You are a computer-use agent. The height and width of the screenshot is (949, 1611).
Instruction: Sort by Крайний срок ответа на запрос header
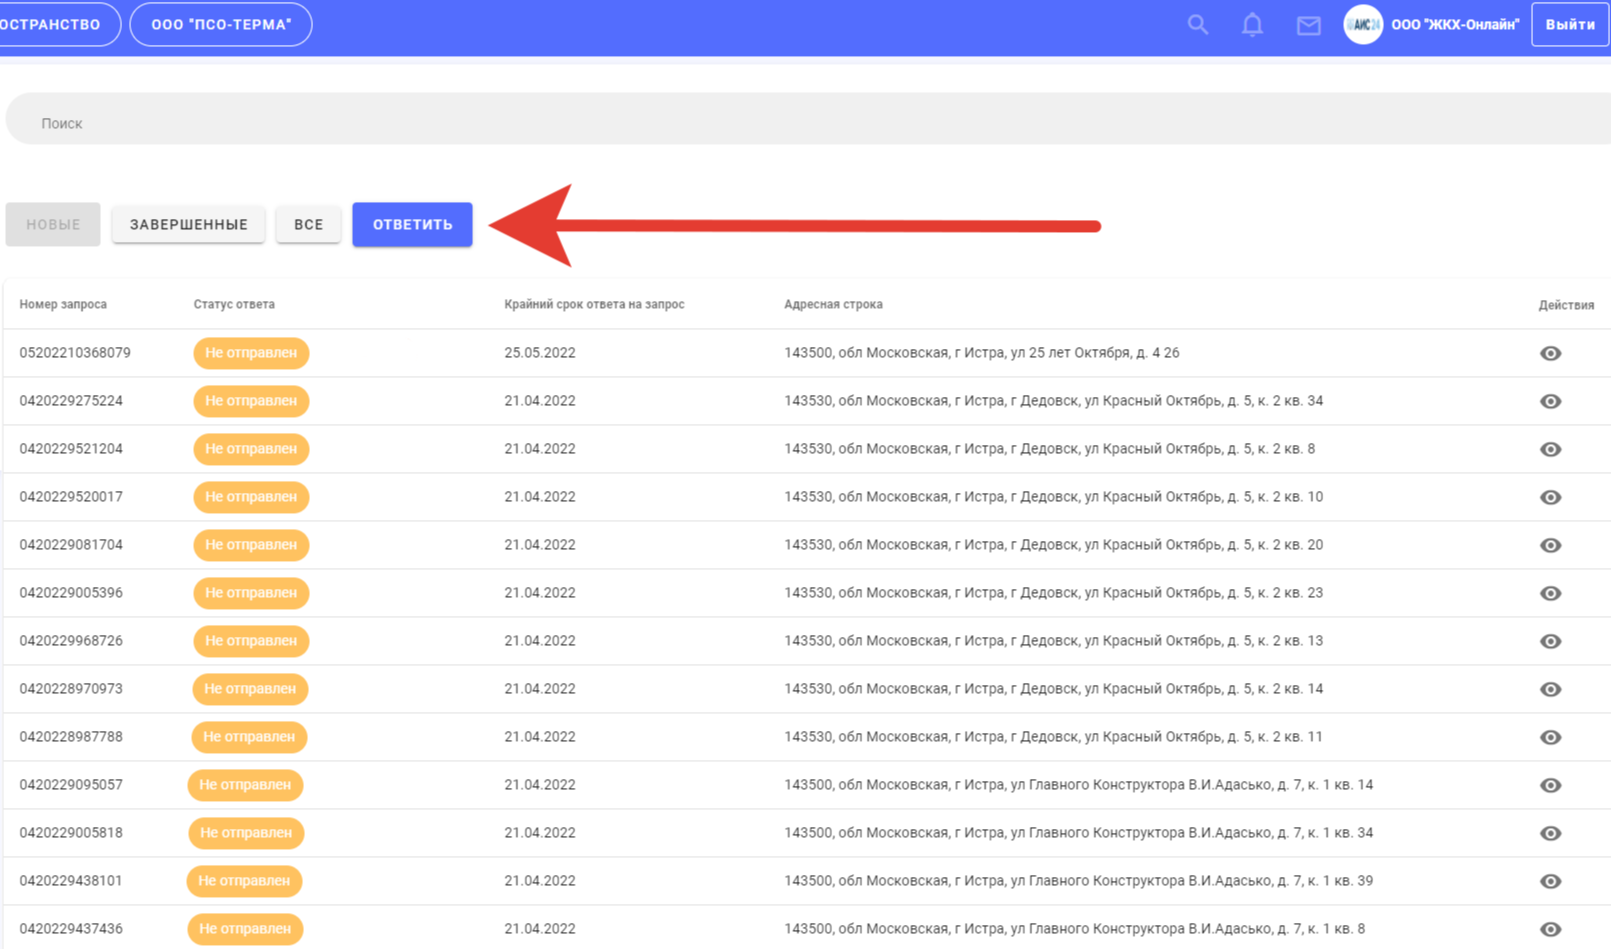tap(594, 304)
